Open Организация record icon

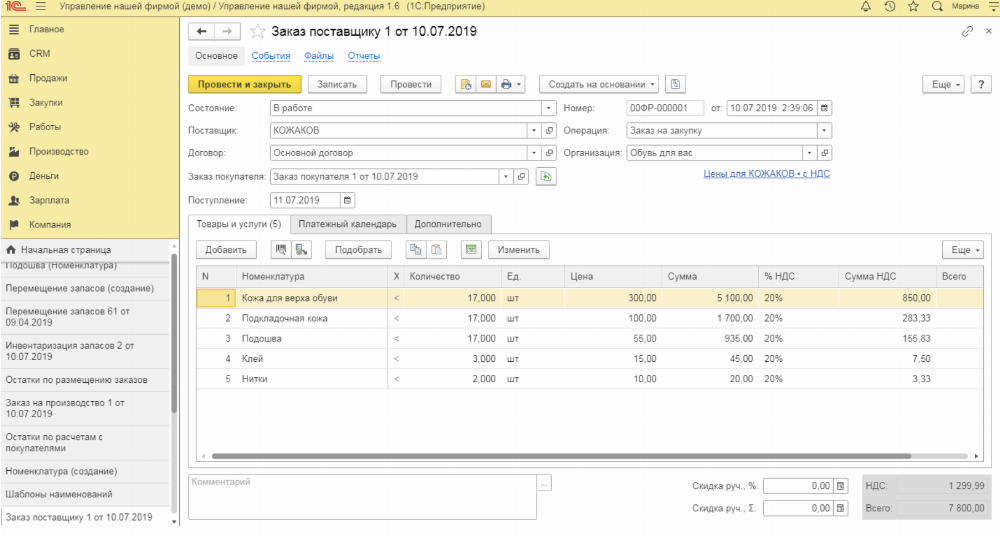pos(825,153)
